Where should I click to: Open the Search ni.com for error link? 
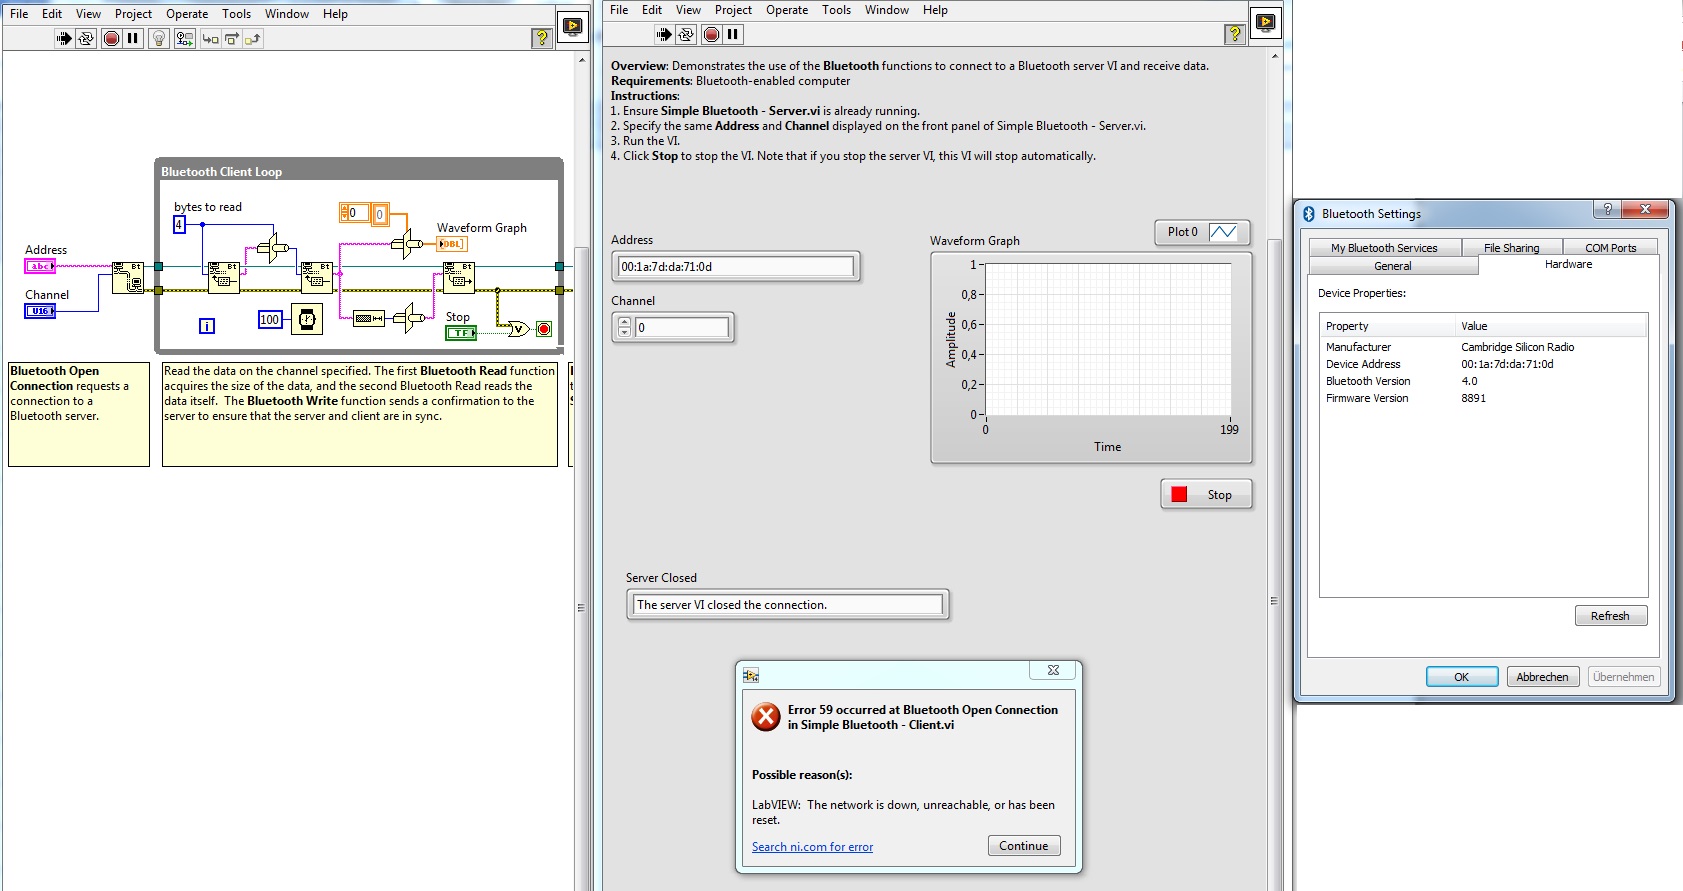click(812, 847)
